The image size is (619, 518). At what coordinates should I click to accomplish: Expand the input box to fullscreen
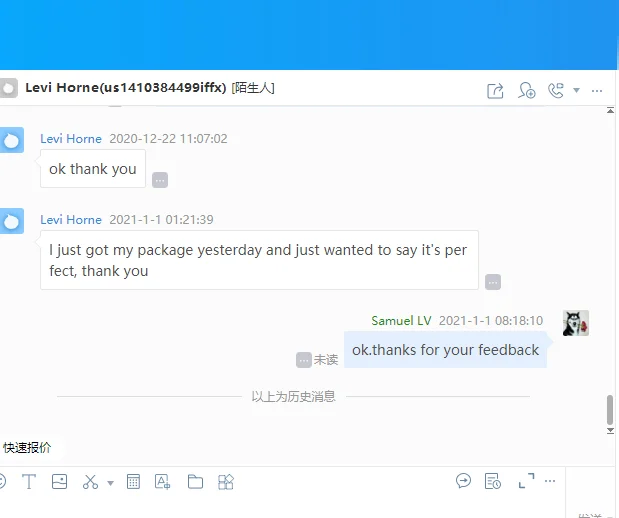526,481
